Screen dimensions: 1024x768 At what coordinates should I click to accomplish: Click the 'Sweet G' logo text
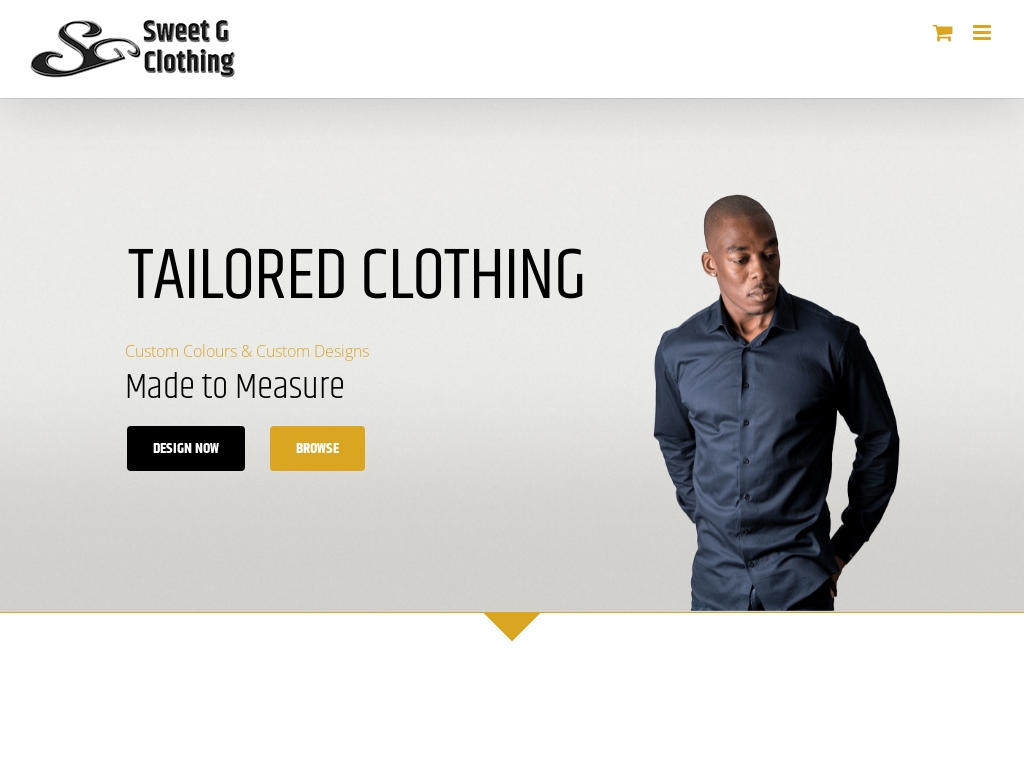(186, 32)
